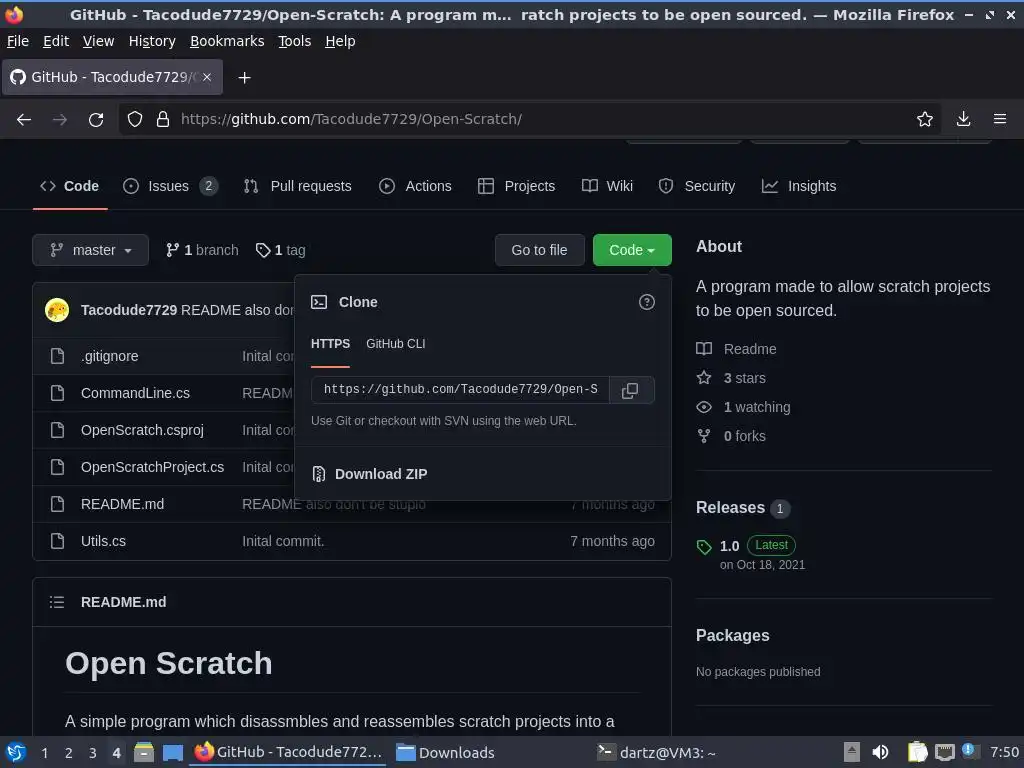Click the tray icon with notification badge
1024x768 pixels.
click(x=968, y=751)
